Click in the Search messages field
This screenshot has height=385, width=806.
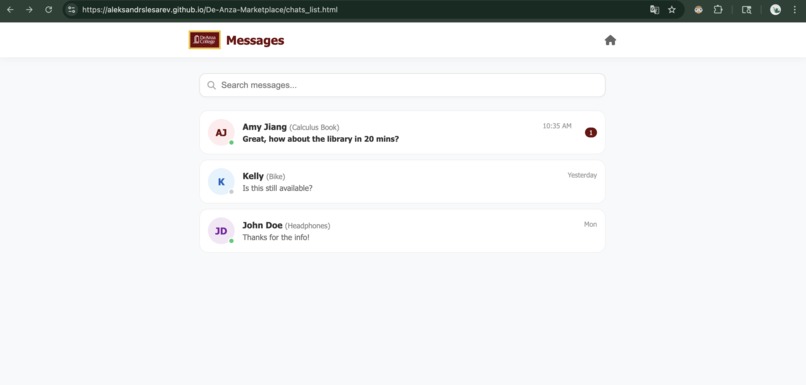402,85
